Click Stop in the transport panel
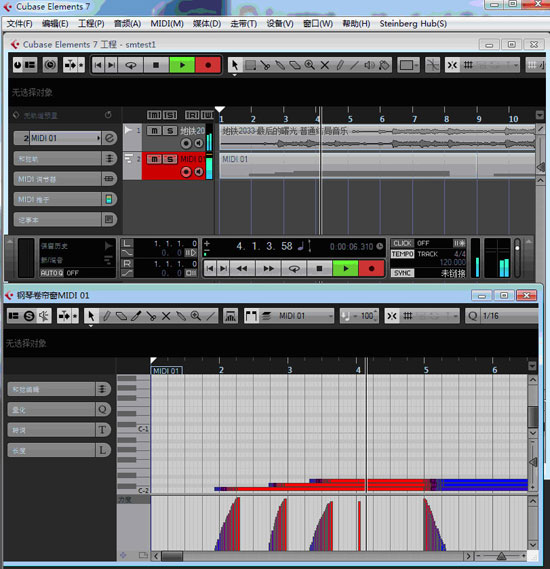This screenshot has width=550, height=569. pos(319,269)
